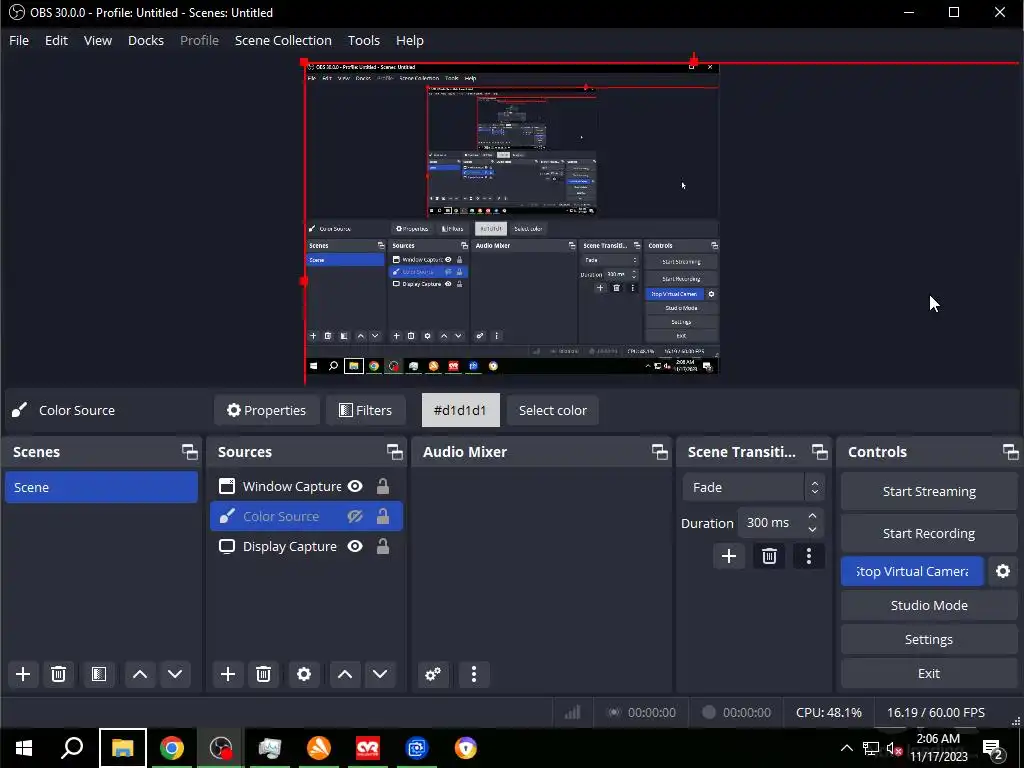Open the File menu
This screenshot has width=1024, height=768.
[19, 40]
